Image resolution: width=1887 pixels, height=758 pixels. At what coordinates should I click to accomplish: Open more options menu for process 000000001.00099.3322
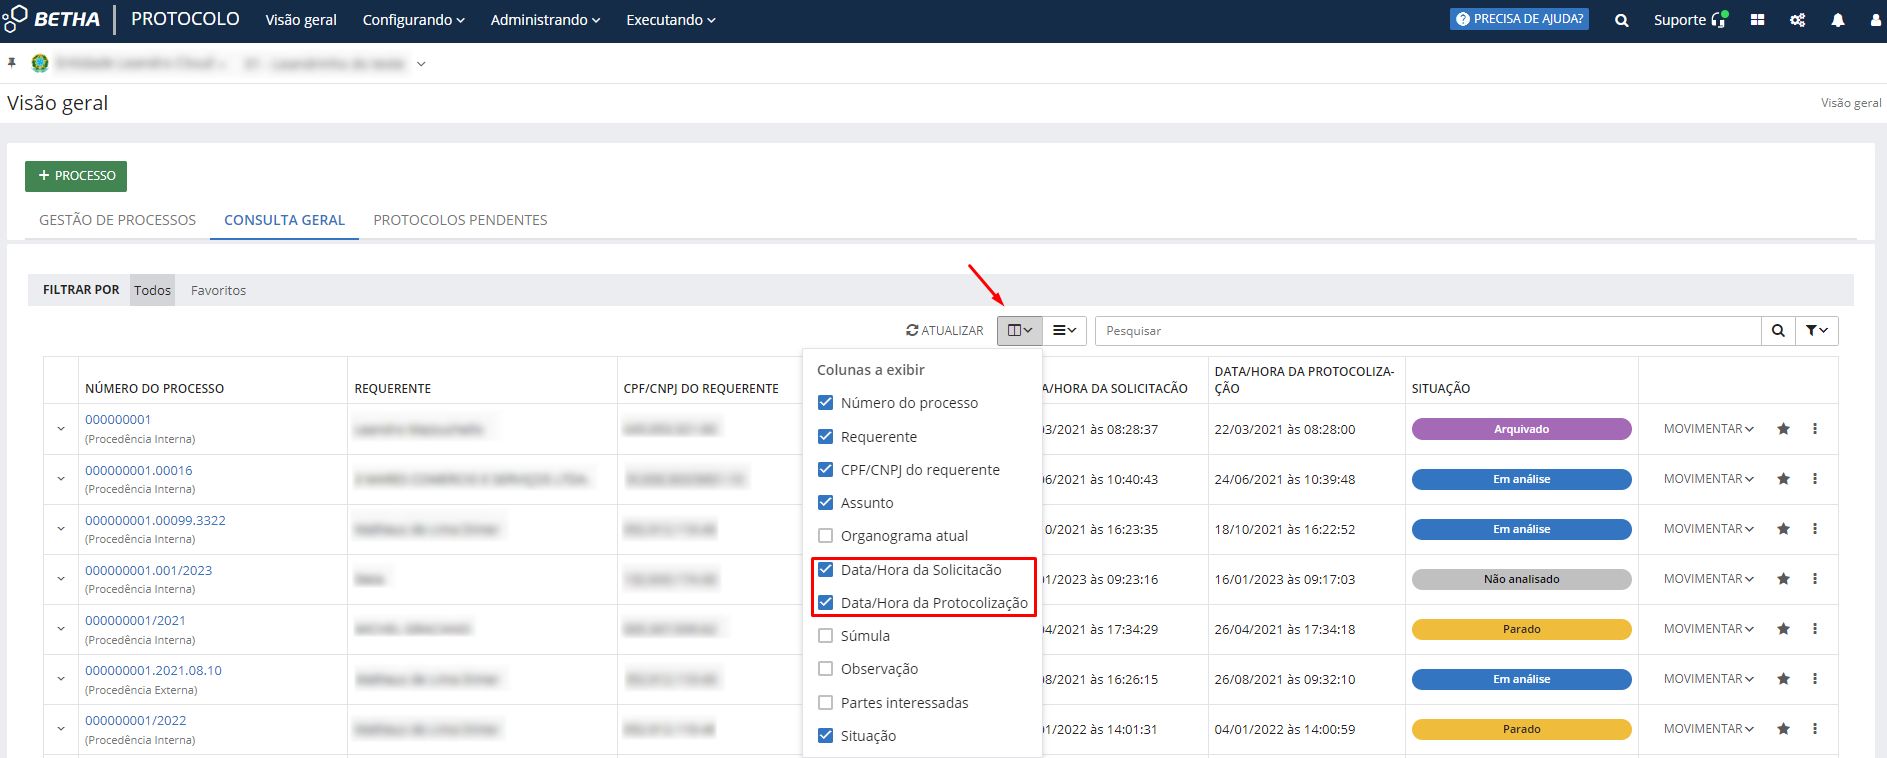pos(1815,529)
